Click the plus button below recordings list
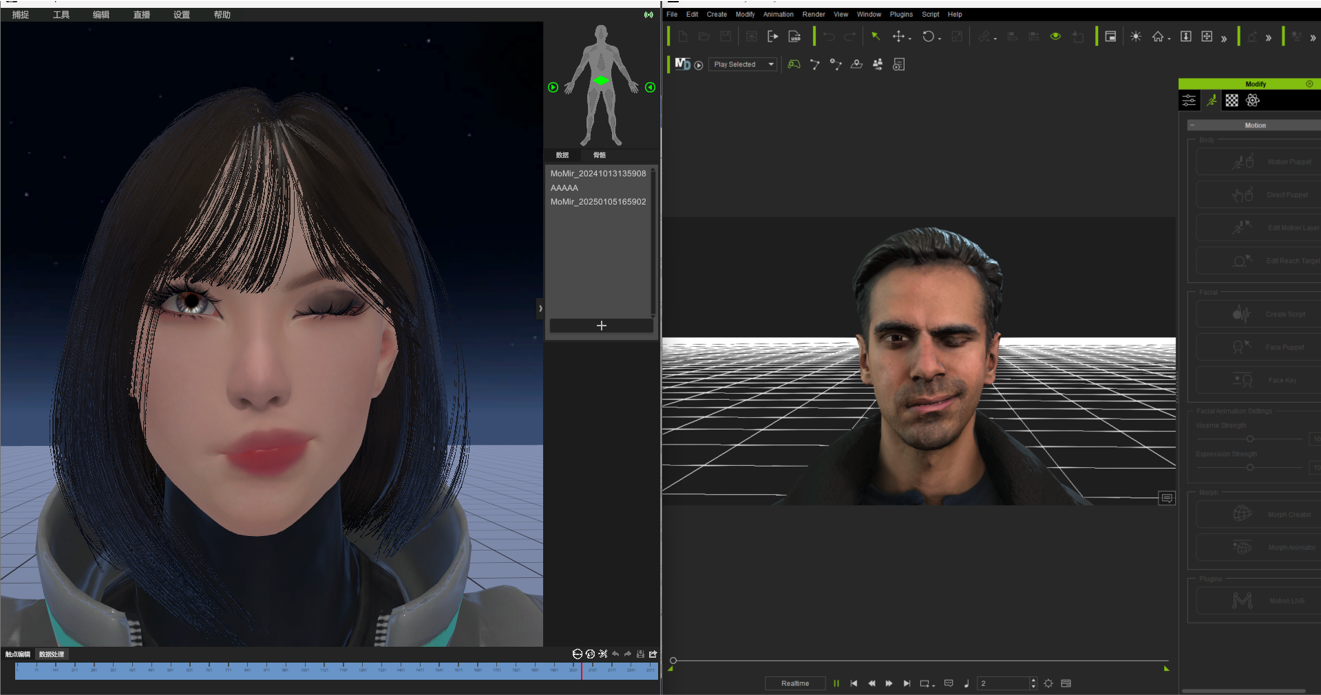The width and height of the screenshot is (1321, 695). click(601, 326)
